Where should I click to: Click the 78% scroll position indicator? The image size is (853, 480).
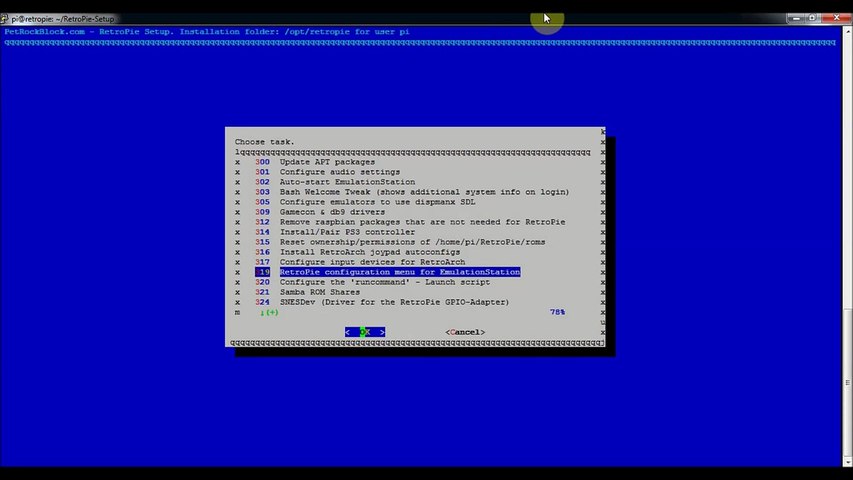click(557, 312)
